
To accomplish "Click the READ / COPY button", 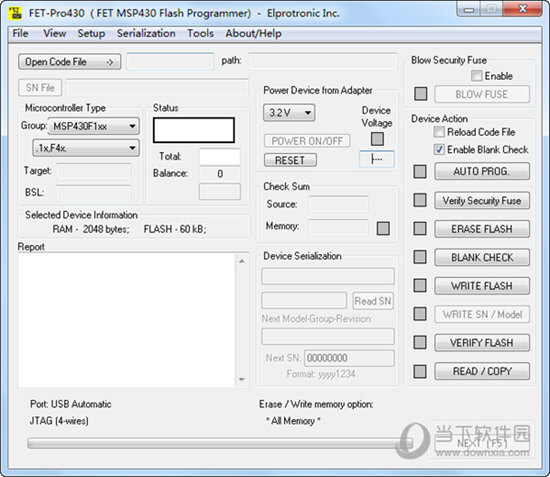I will tap(482, 371).
